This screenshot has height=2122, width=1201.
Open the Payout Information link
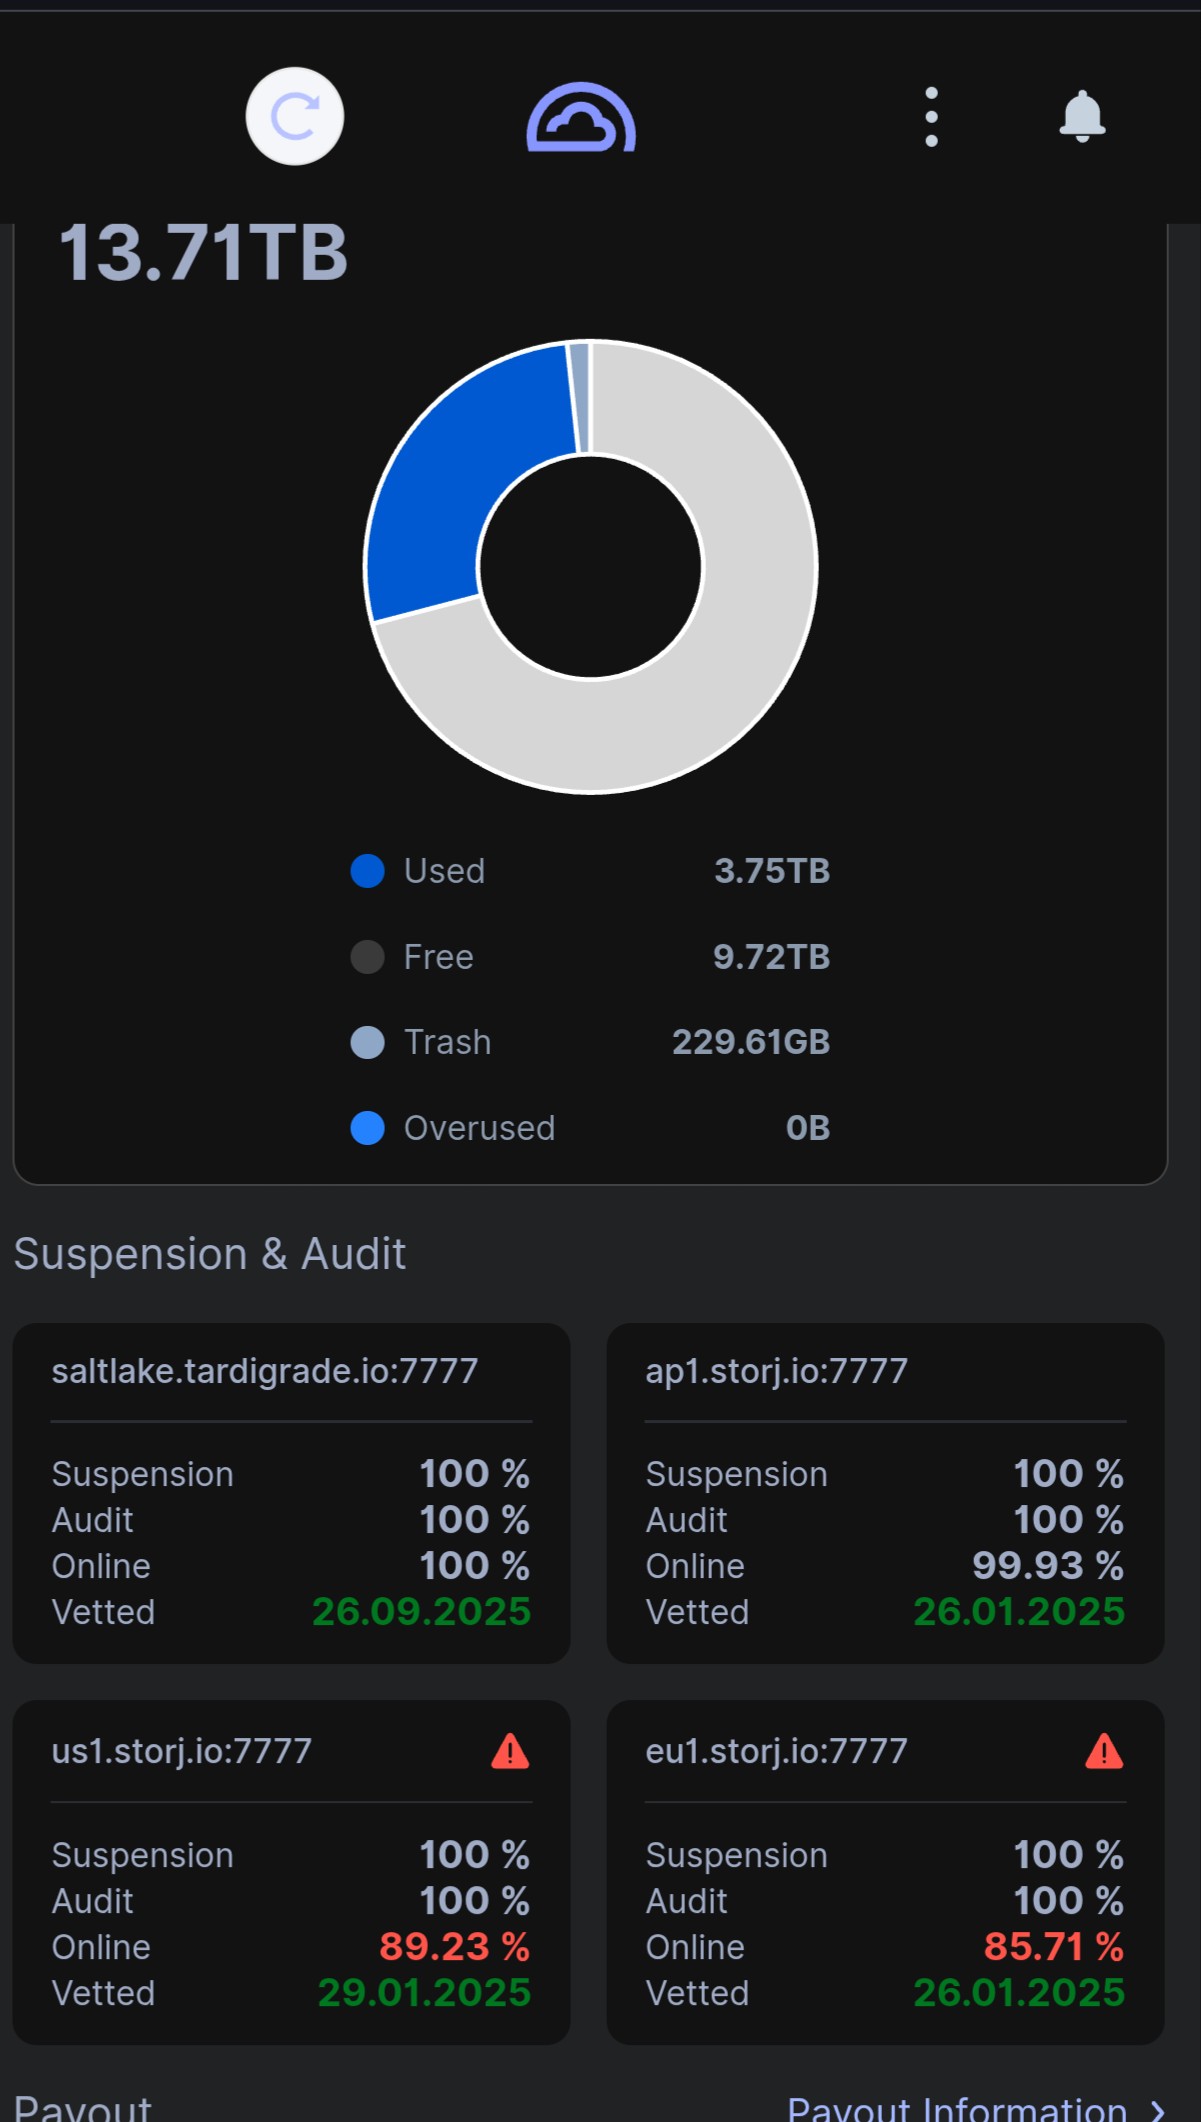[957, 2108]
